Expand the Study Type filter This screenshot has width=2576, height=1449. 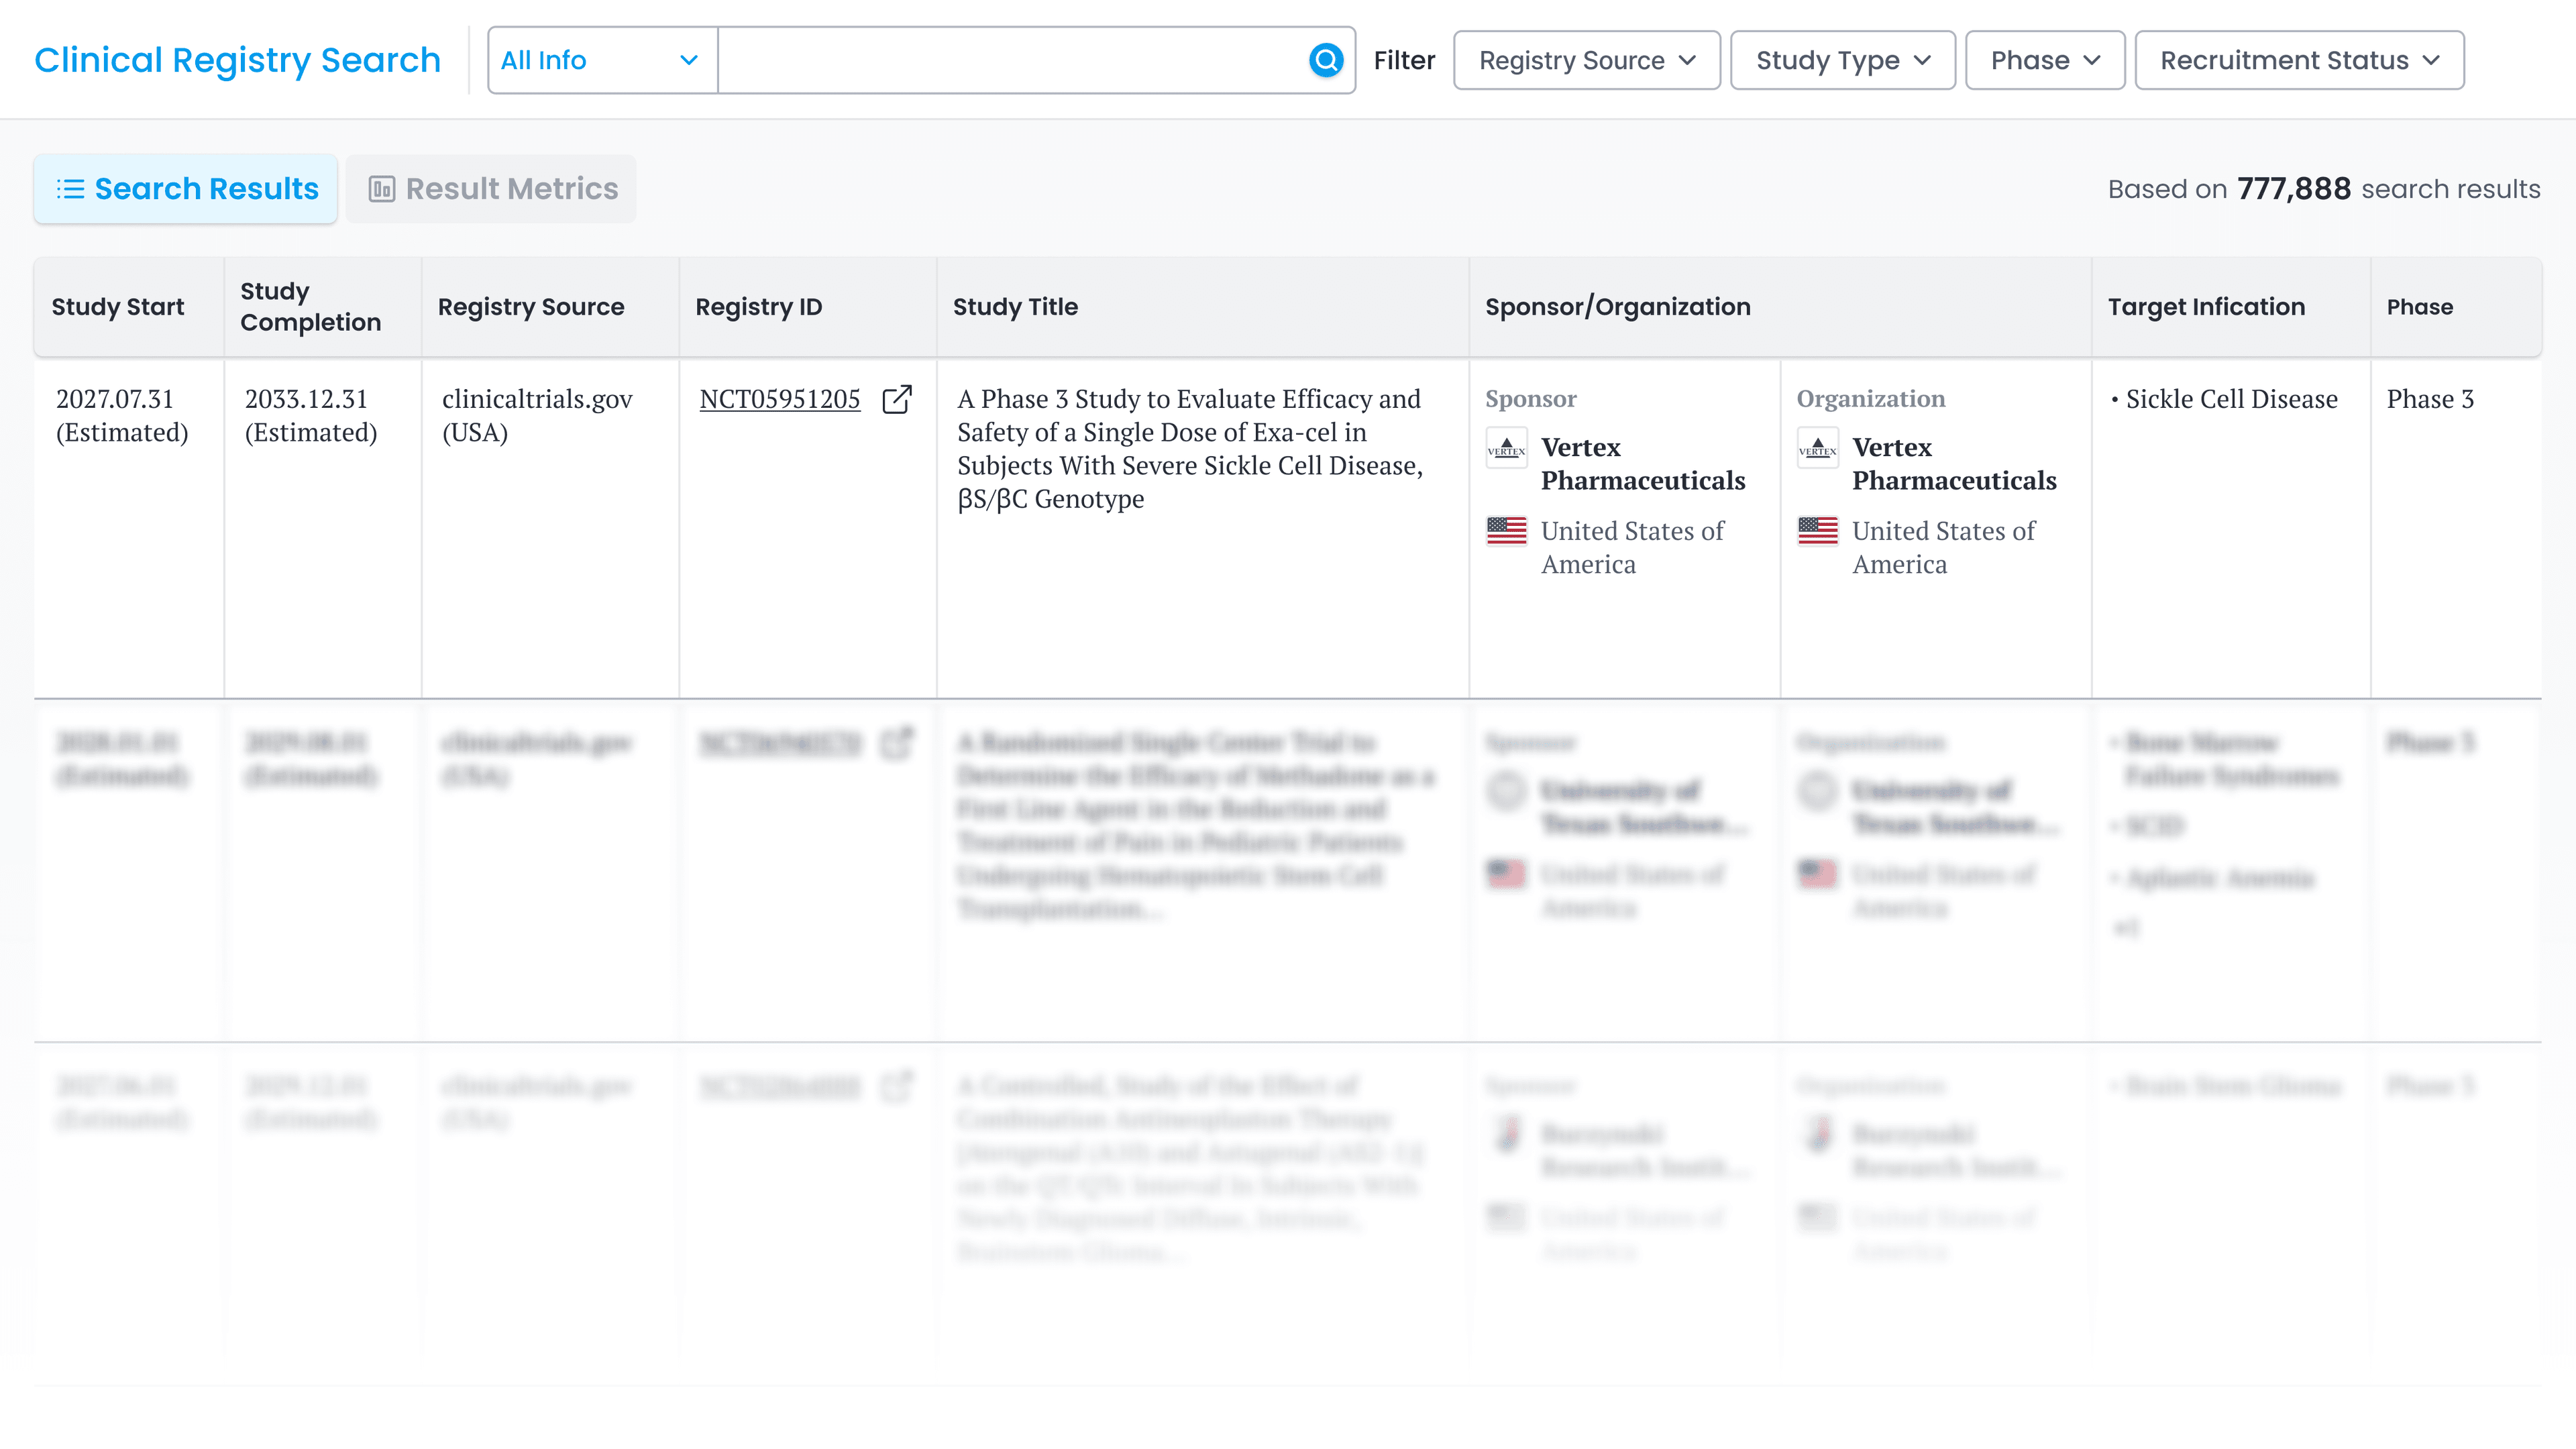(1842, 60)
